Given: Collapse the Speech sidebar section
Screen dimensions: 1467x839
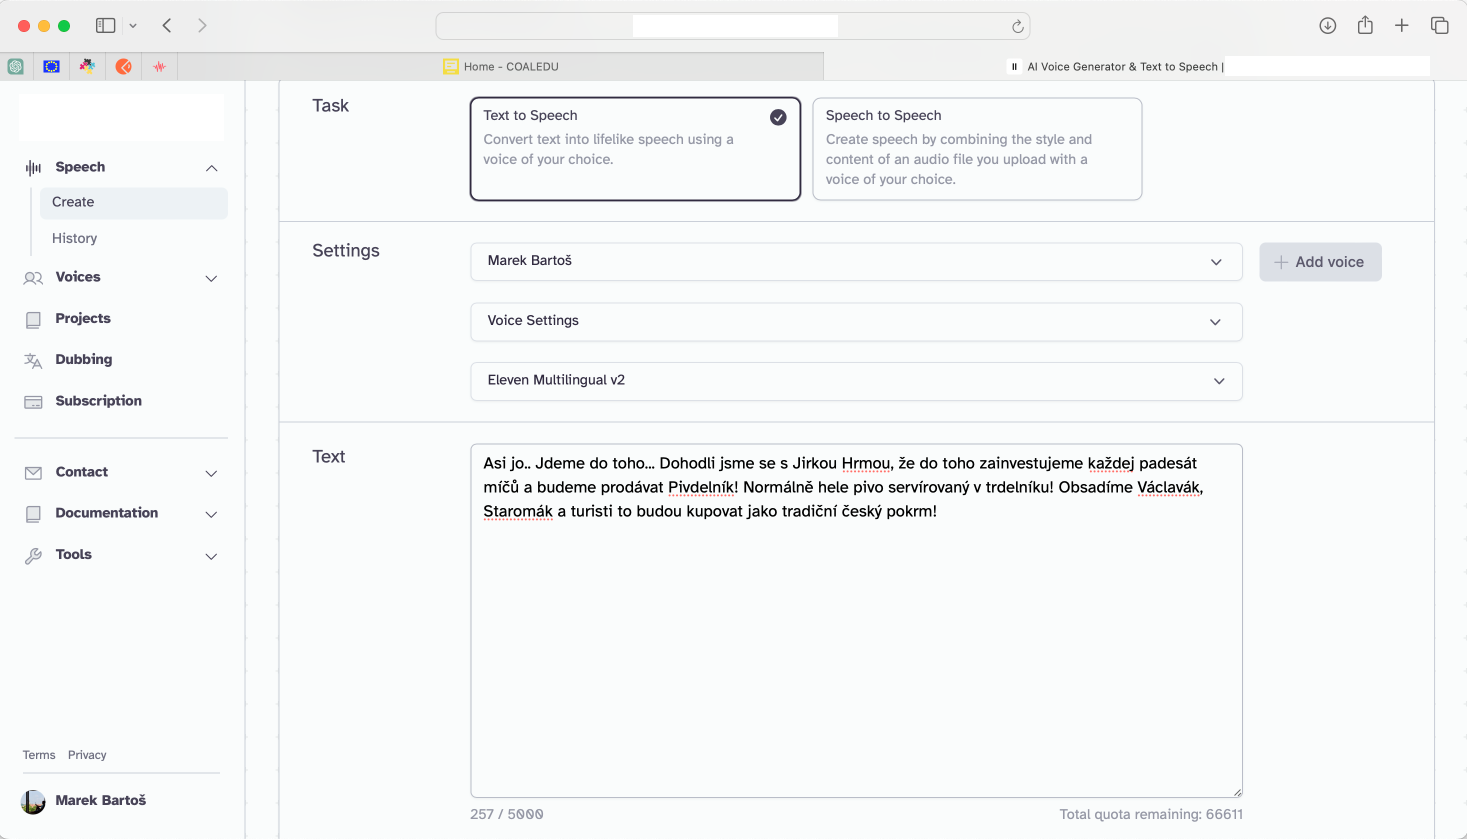Looking at the screenshot, I should pyautogui.click(x=211, y=168).
